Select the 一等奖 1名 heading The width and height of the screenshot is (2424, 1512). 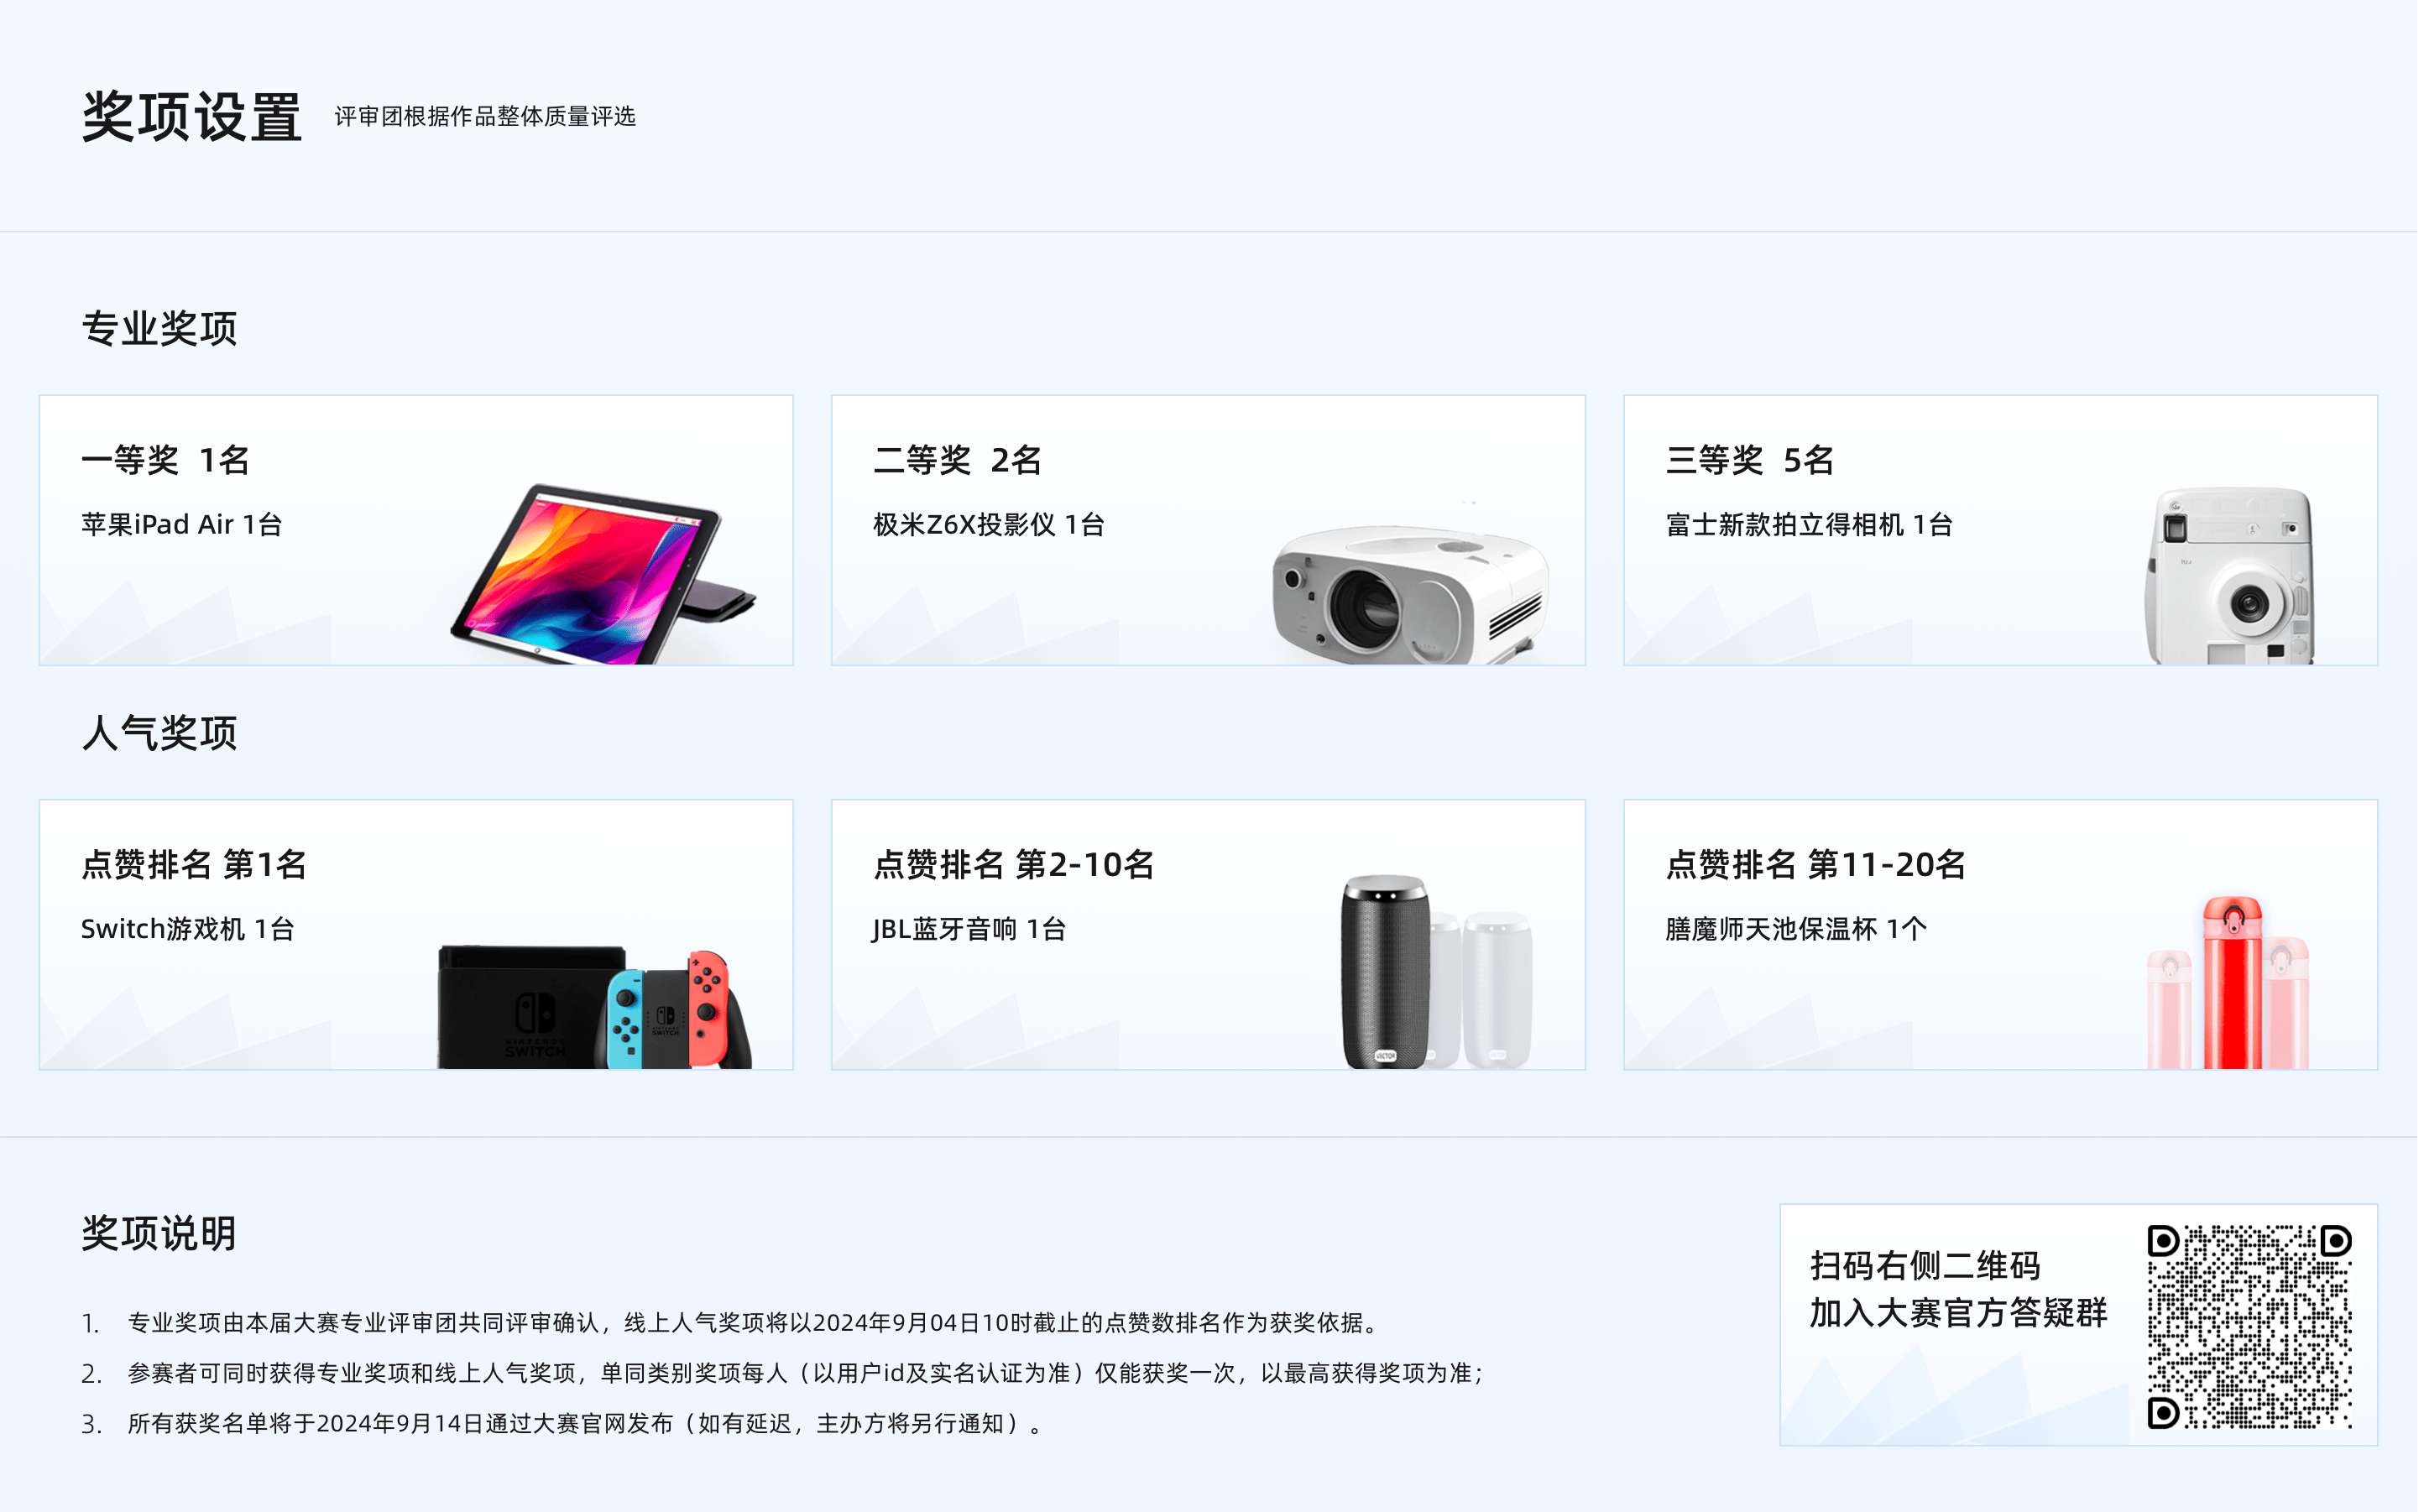point(166,461)
